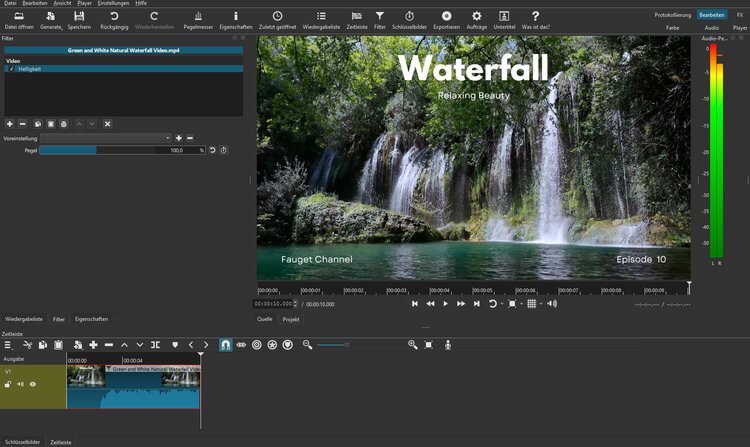Switch to Bearbeiten layout

712,15
